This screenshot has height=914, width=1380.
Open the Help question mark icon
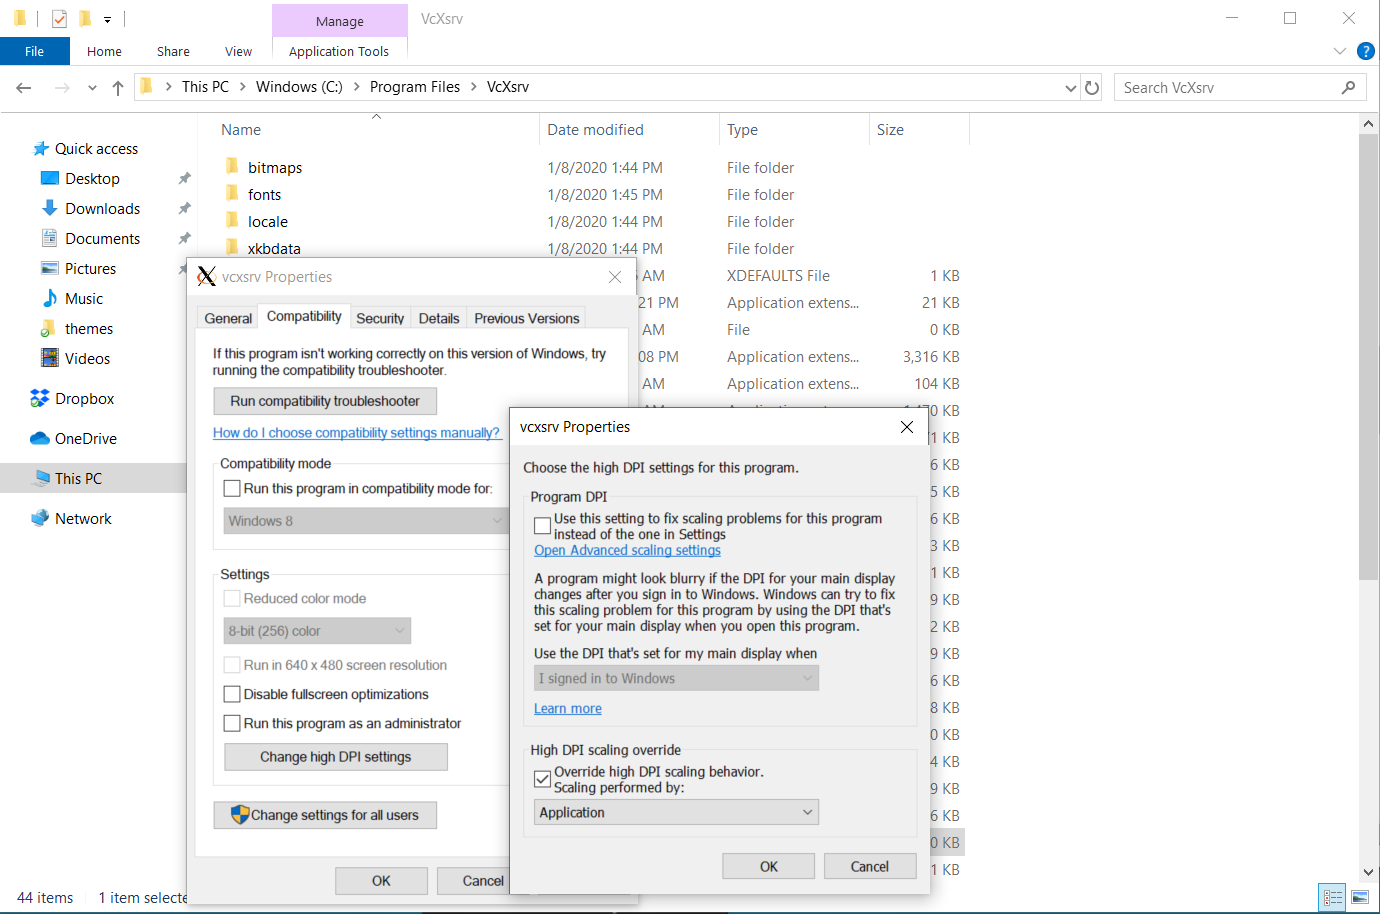tap(1365, 51)
